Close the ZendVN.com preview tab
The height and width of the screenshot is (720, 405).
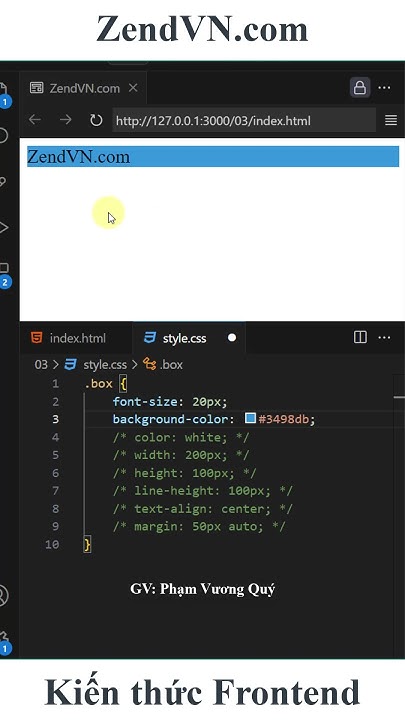coord(133,87)
